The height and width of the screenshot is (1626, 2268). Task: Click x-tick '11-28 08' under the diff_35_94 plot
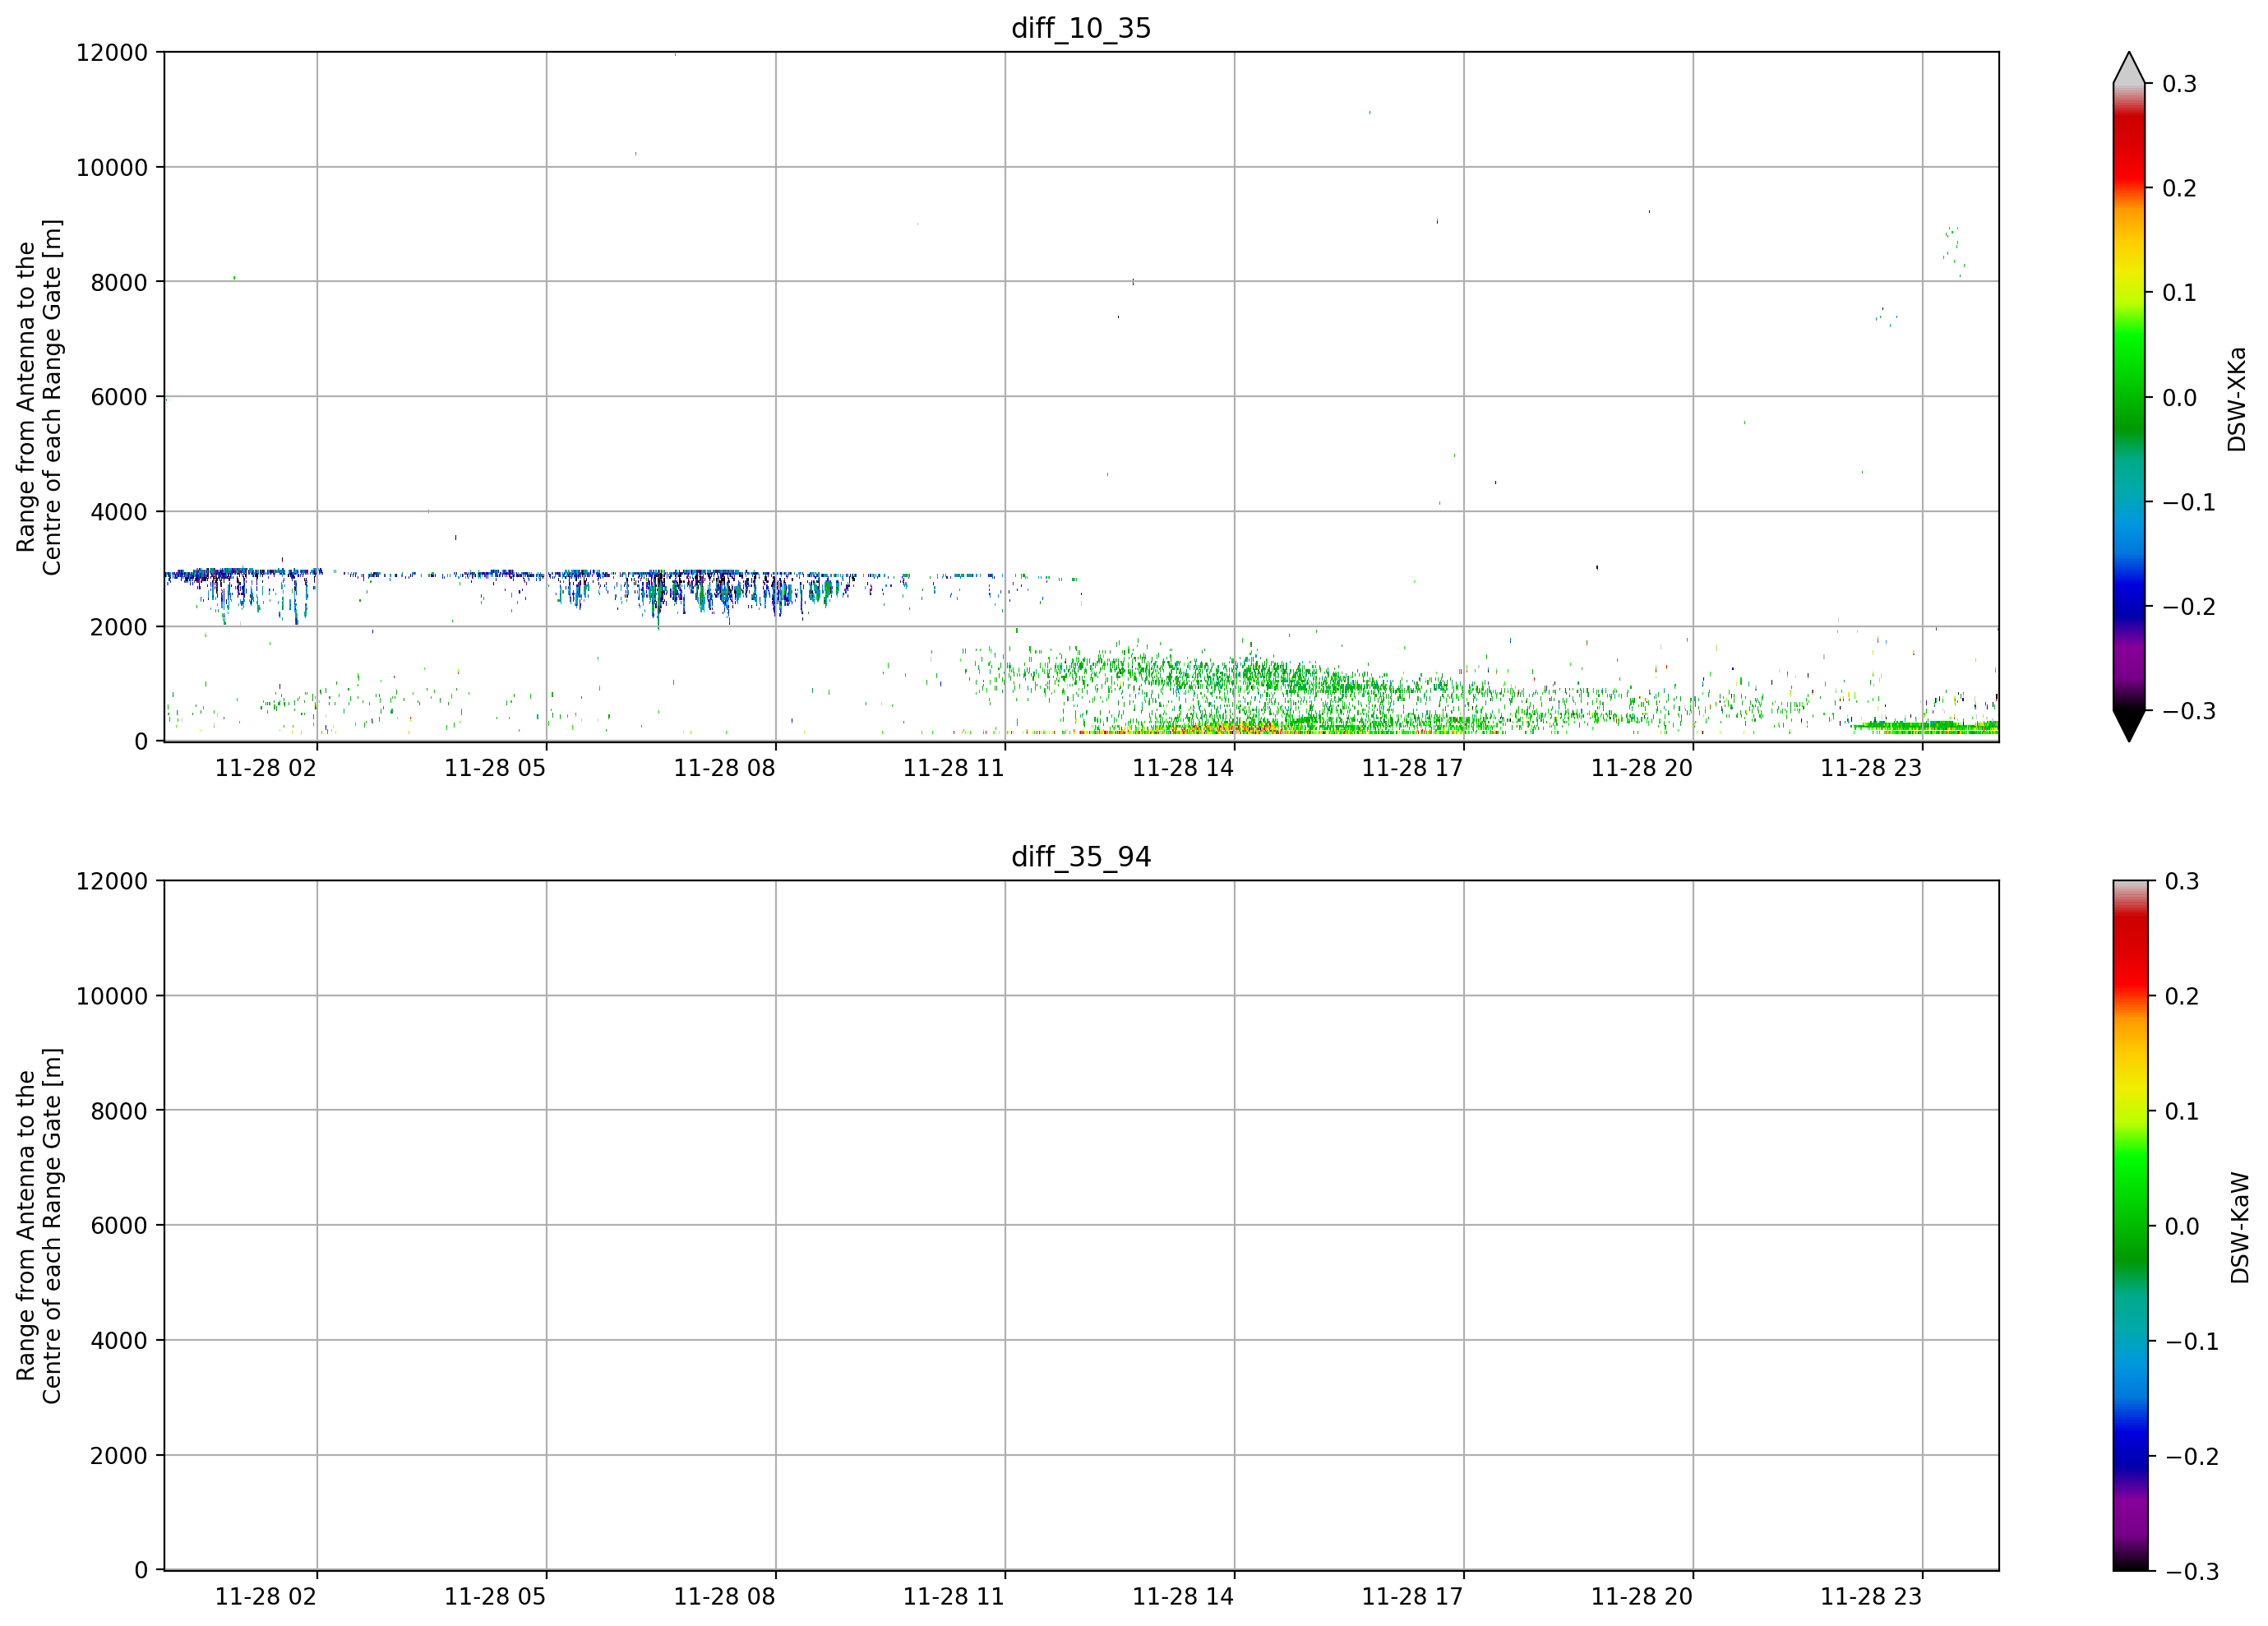[x=724, y=1597]
